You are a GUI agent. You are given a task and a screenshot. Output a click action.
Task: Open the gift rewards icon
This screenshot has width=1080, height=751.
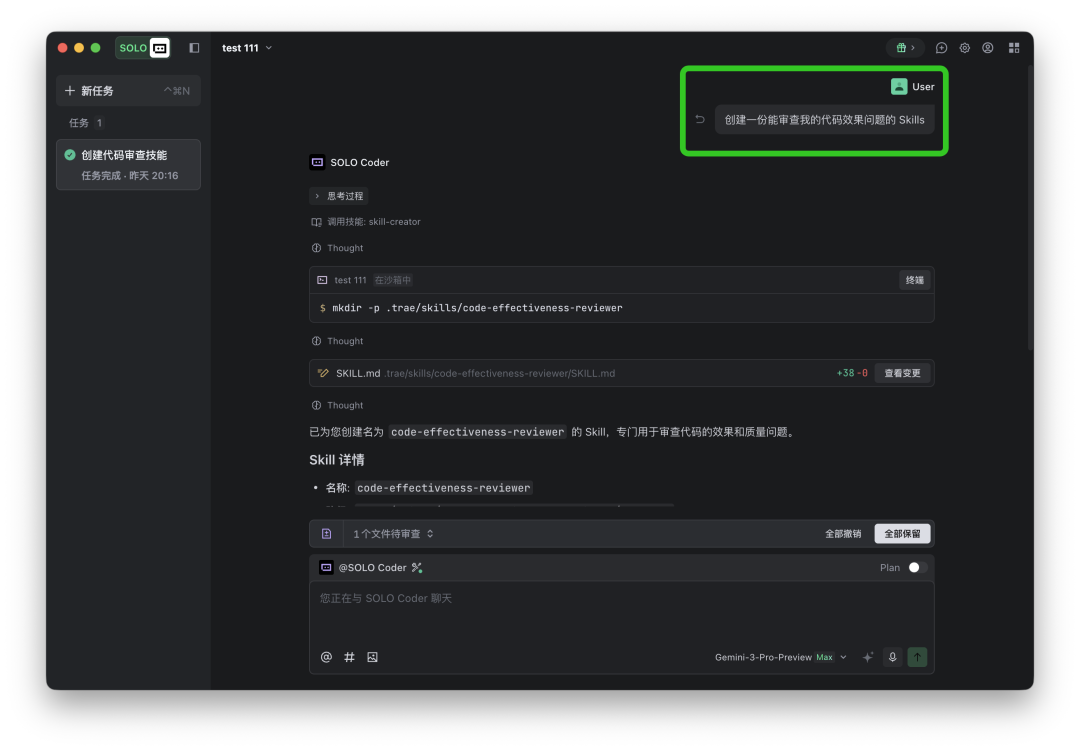tap(905, 48)
